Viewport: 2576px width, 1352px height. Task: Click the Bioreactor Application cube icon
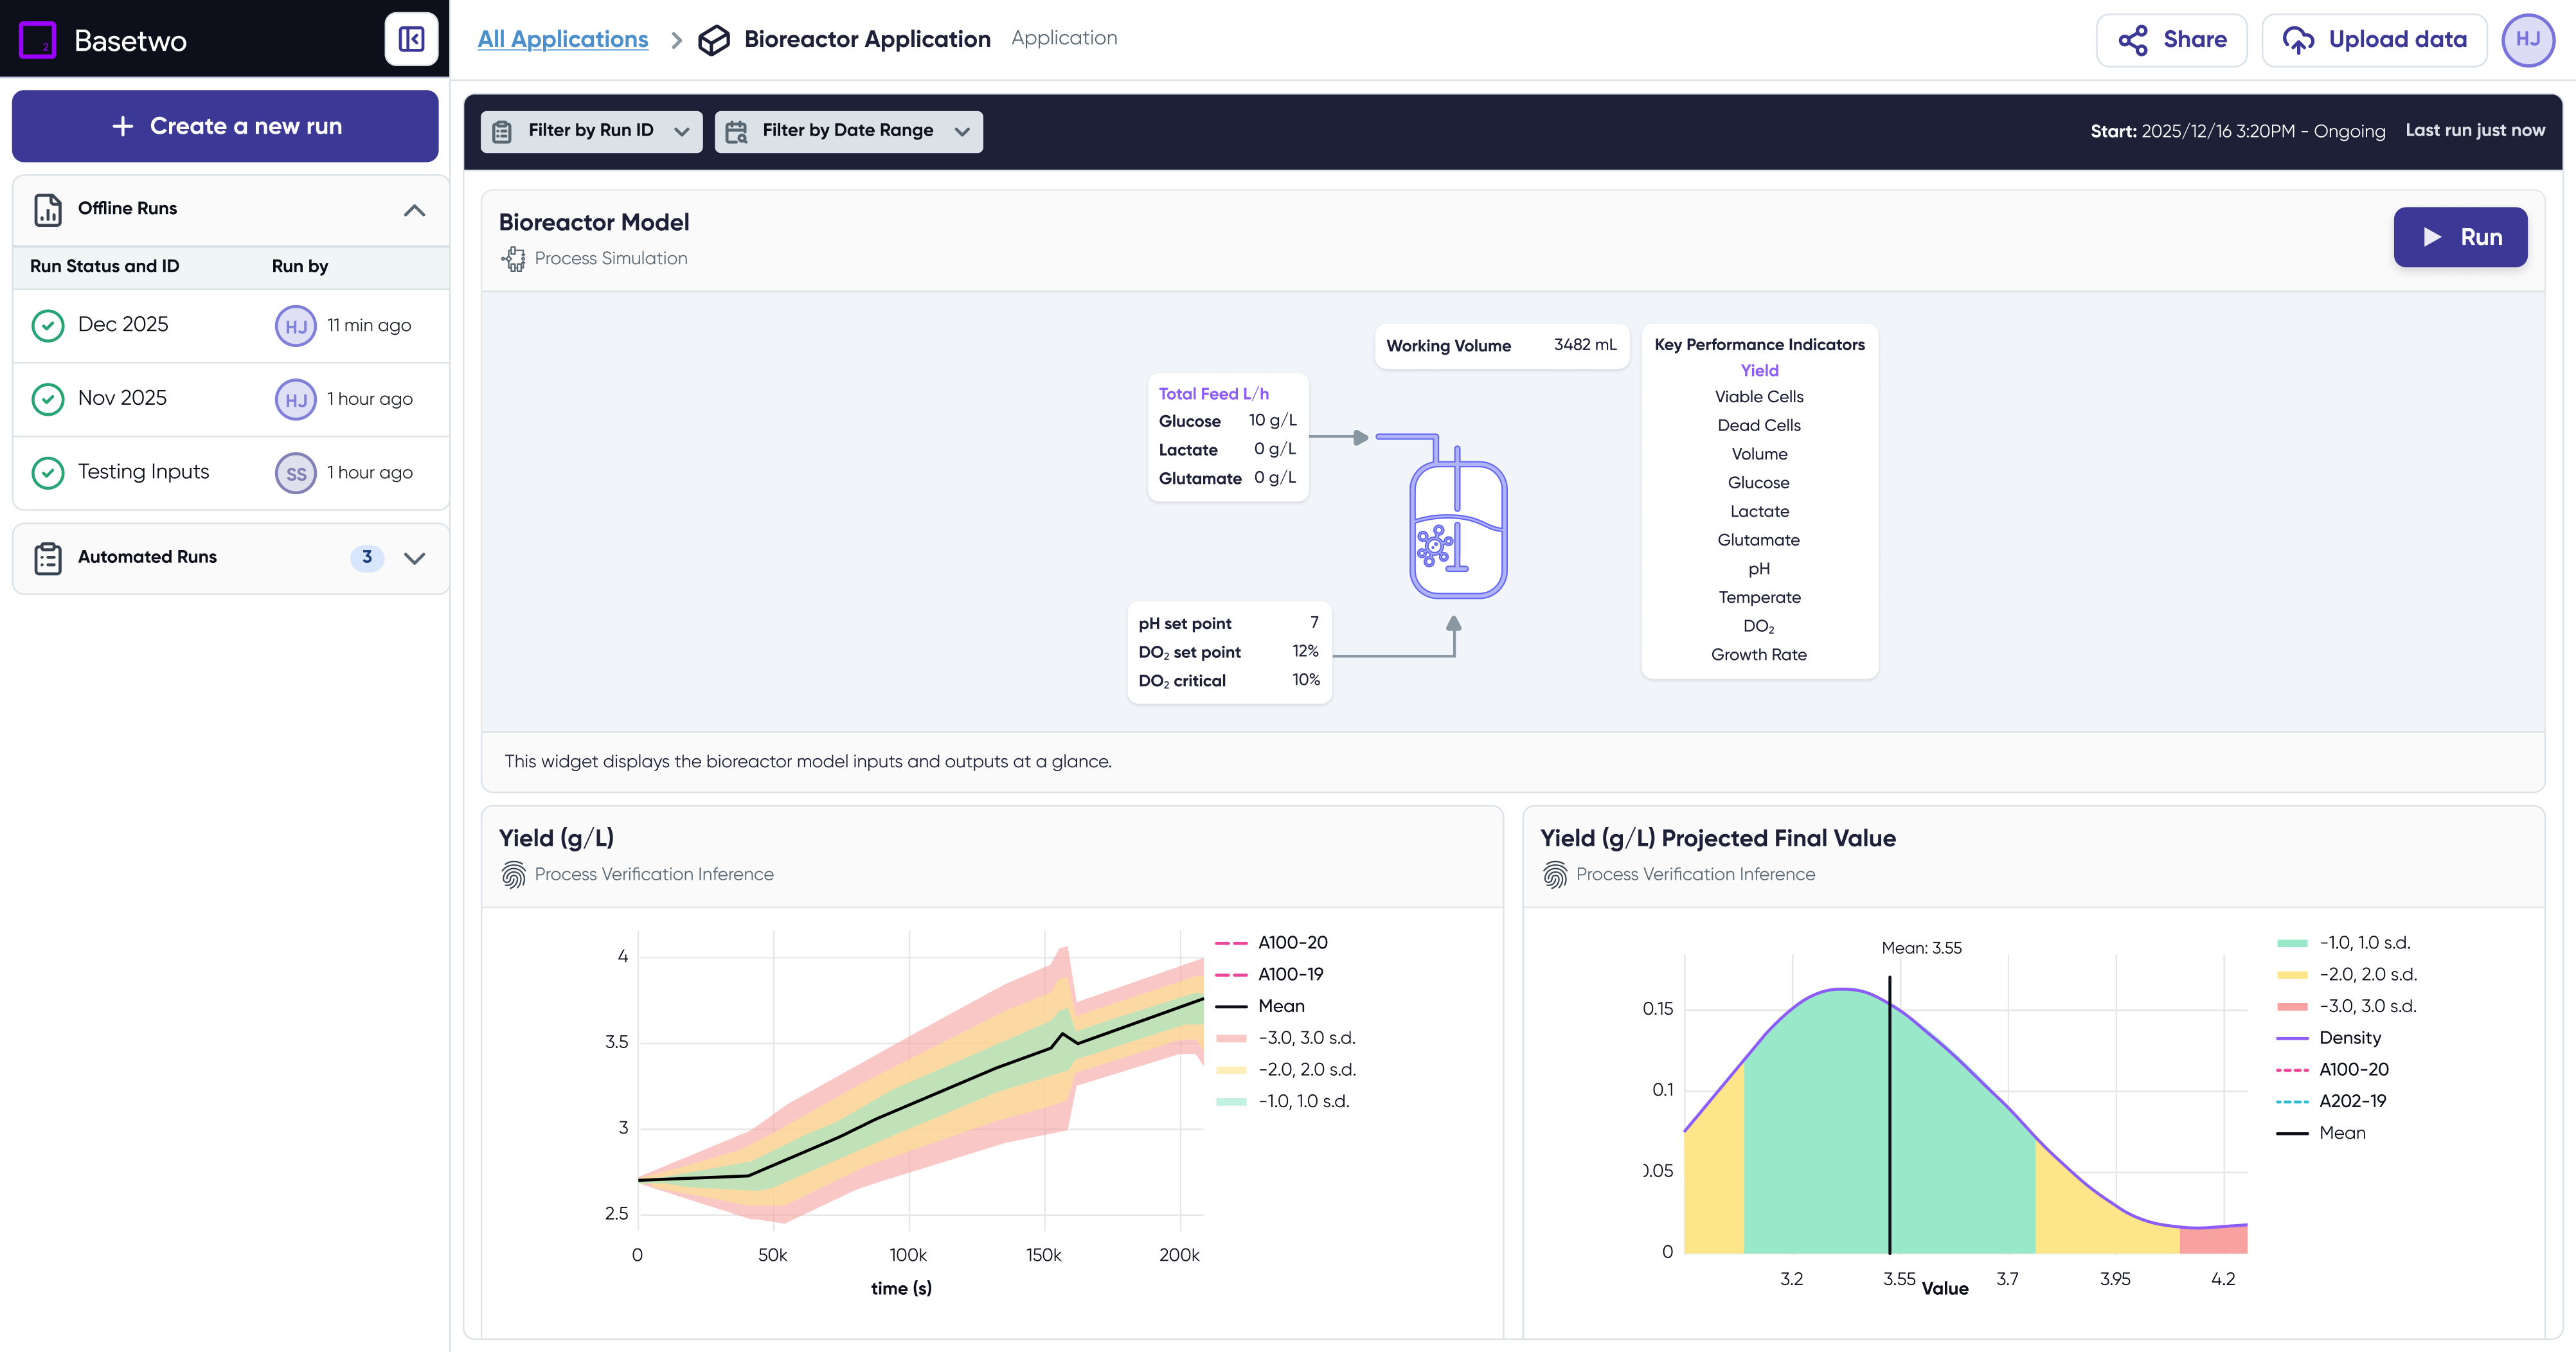[713, 40]
